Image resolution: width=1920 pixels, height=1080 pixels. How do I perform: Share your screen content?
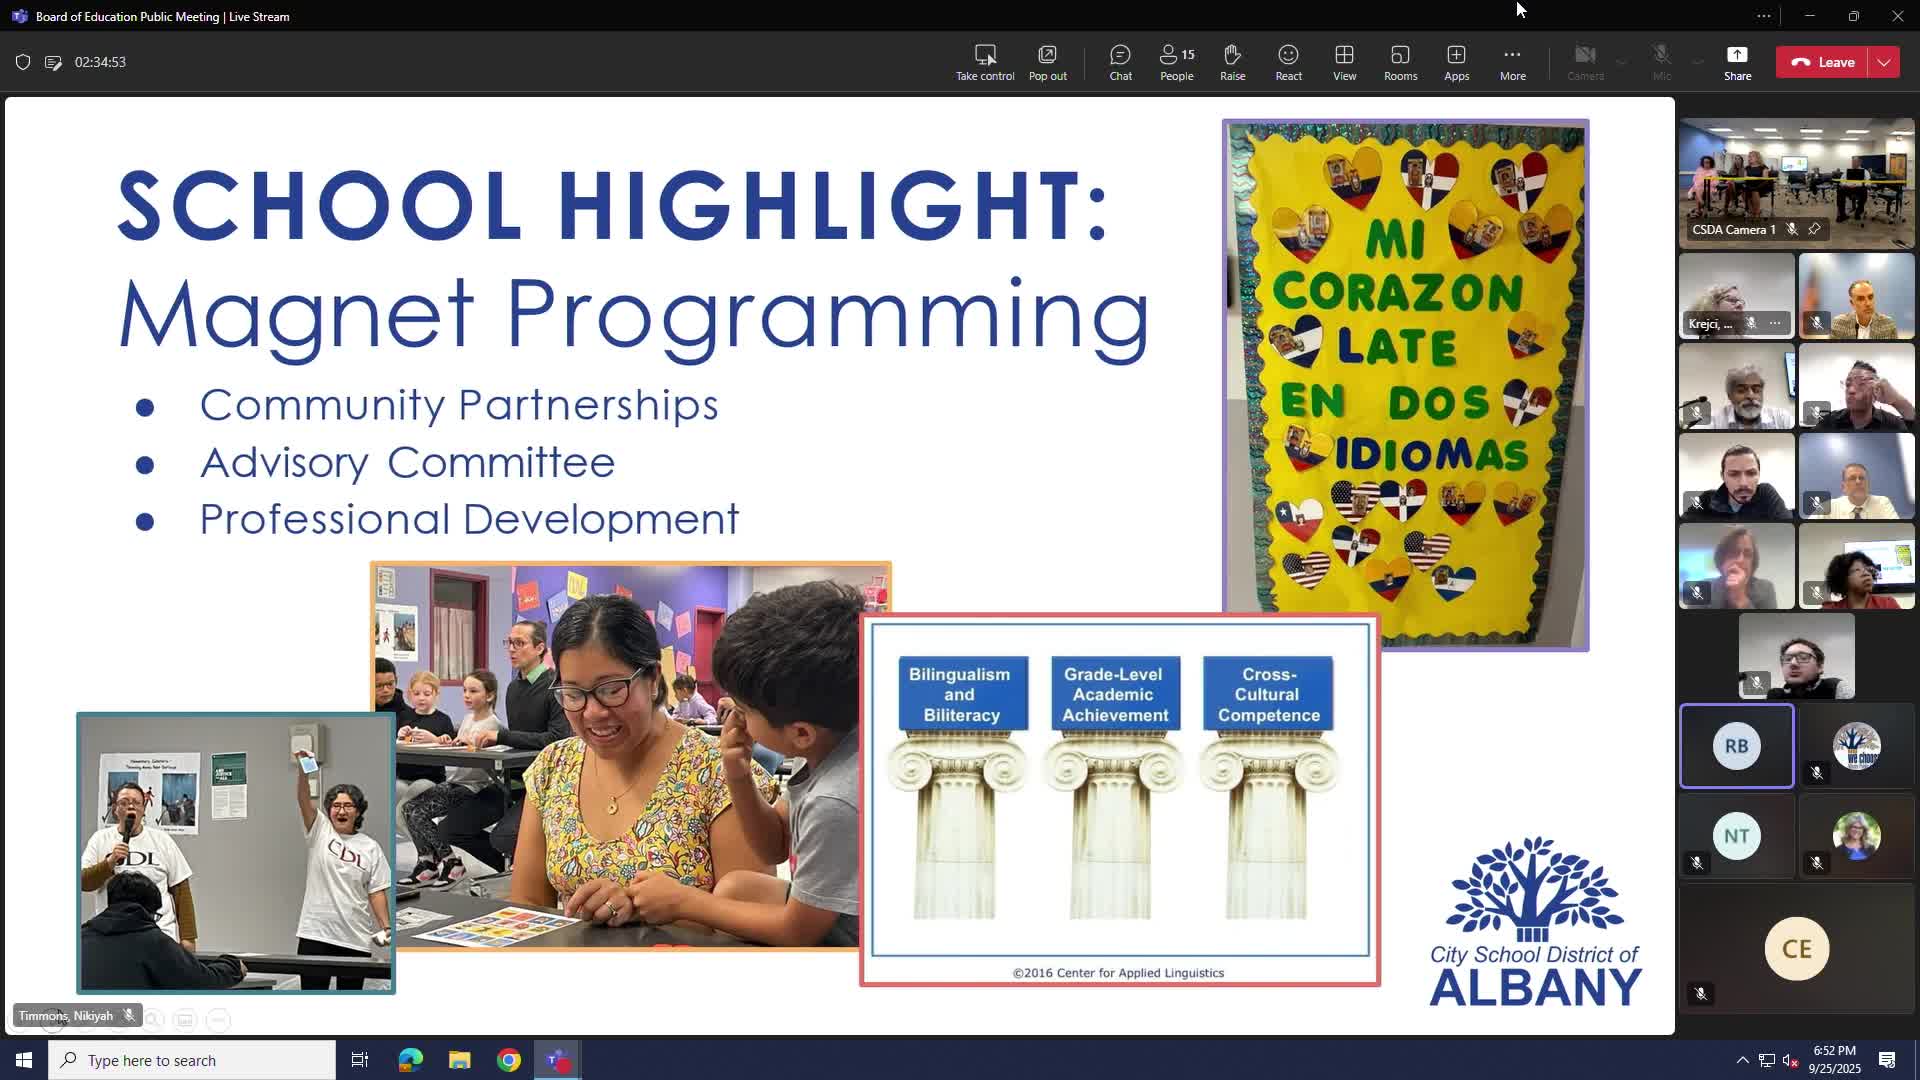1737,62
